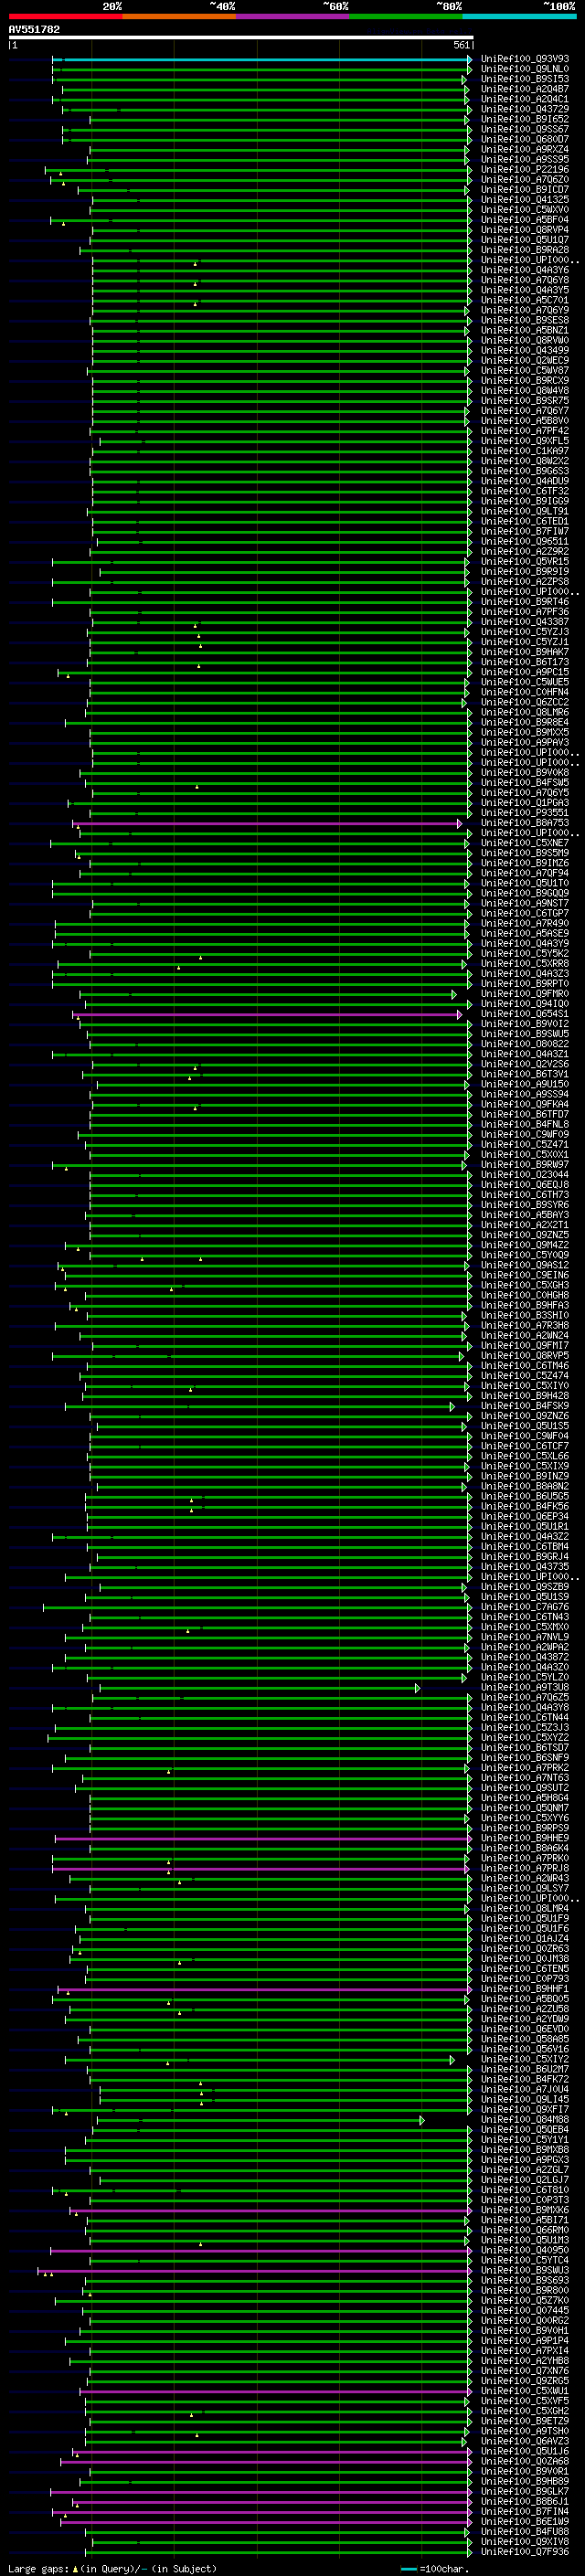Screen dimensions: 585x2576
Task: Open hit UniRef100_B9GLK7
Action: click(525, 2492)
